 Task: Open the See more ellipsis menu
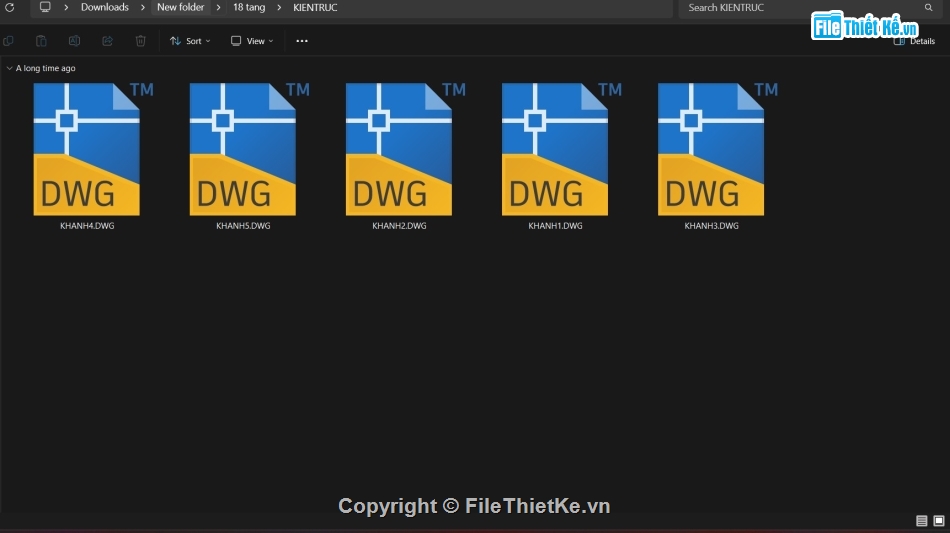point(302,41)
